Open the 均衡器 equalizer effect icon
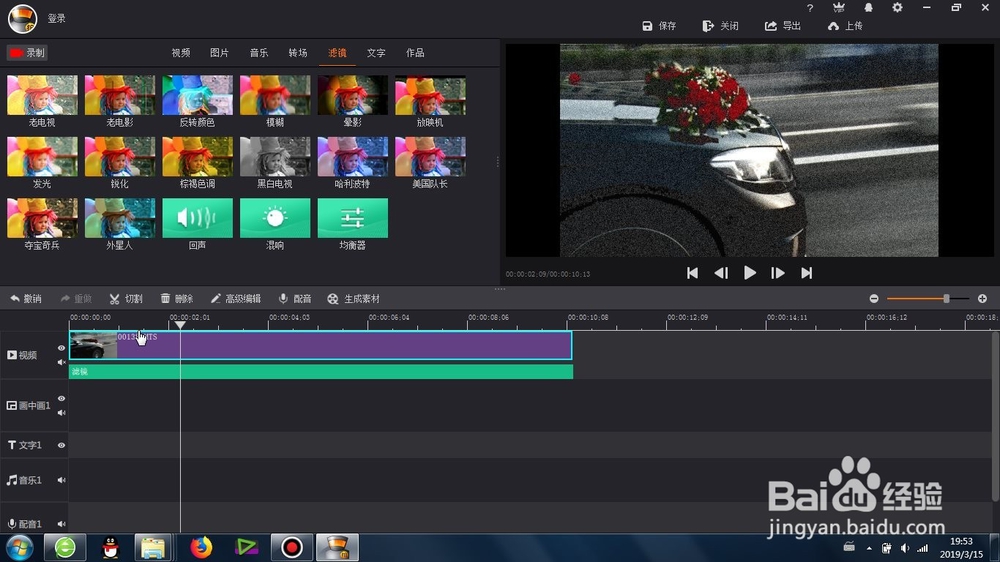Image resolution: width=1000 pixels, height=562 pixels. [x=353, y=218]
